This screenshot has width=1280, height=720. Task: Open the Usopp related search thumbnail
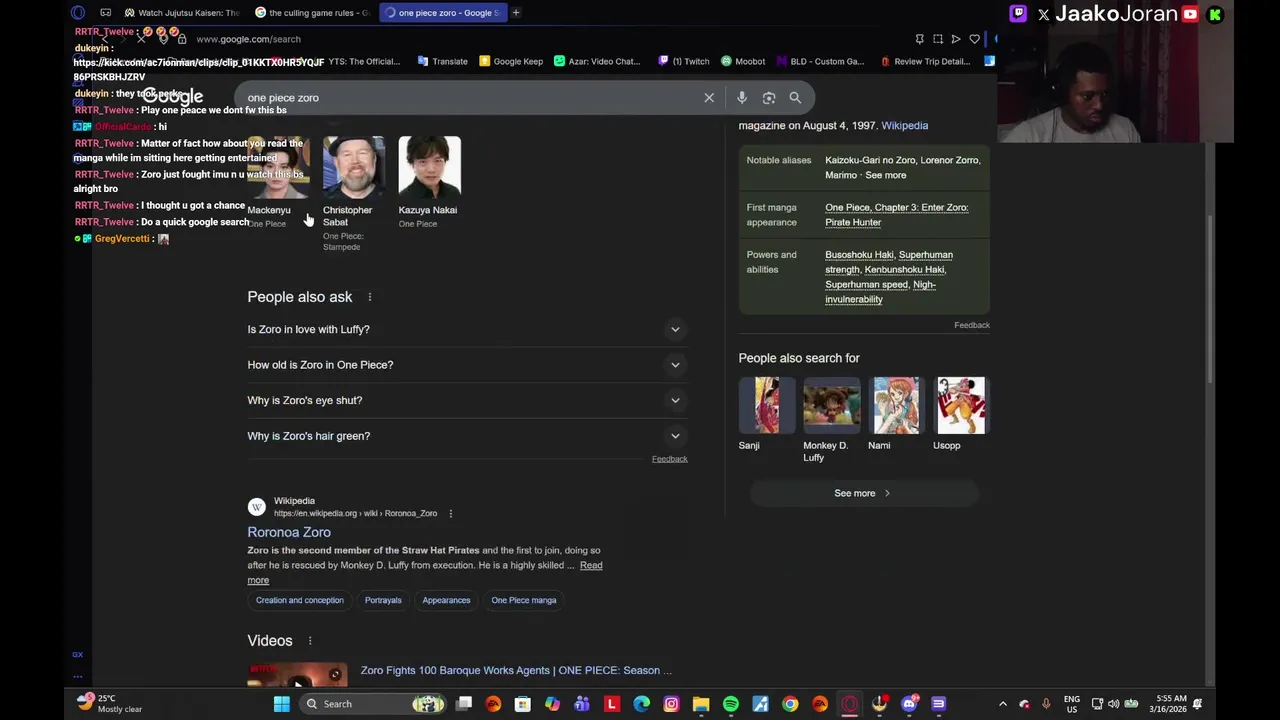[961, 405]
